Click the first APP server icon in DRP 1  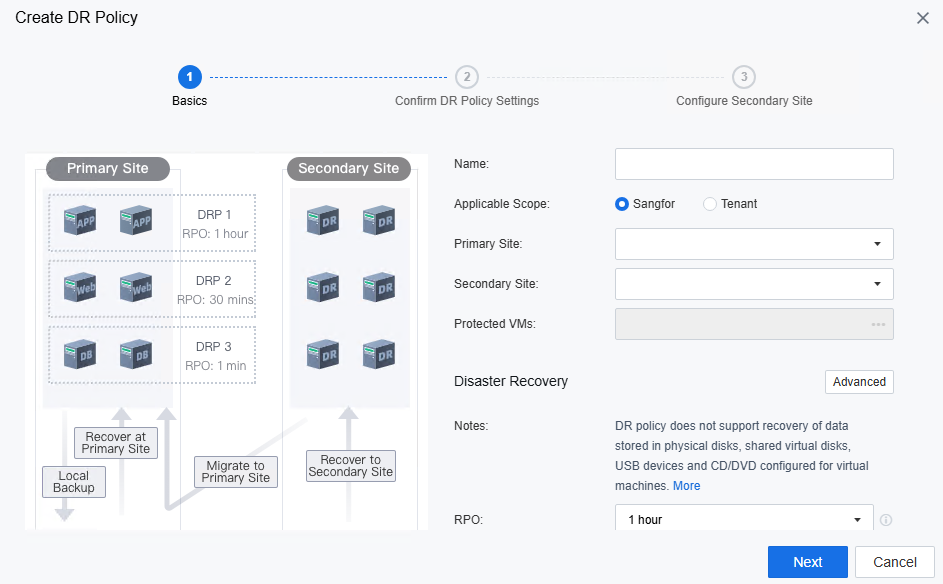pyautogui.click(x=80, y=221)
